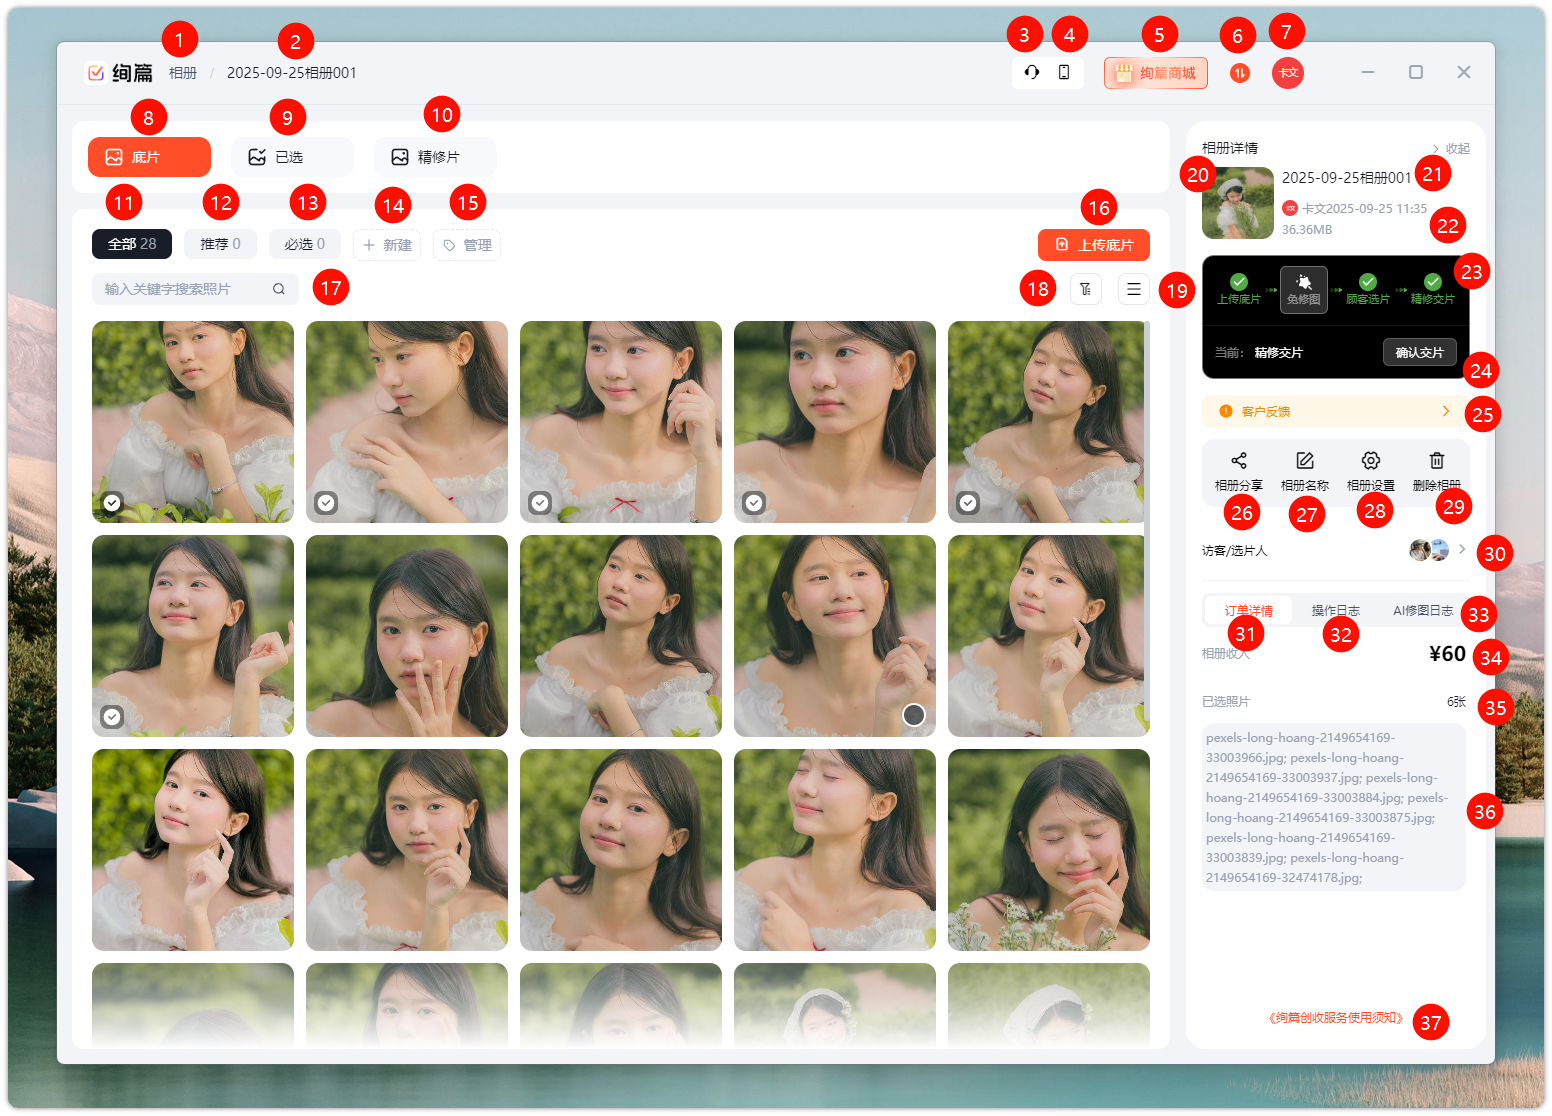Expand the 访客/选片人 visitor list
1552x1116 pixels.
(1461, 549)
